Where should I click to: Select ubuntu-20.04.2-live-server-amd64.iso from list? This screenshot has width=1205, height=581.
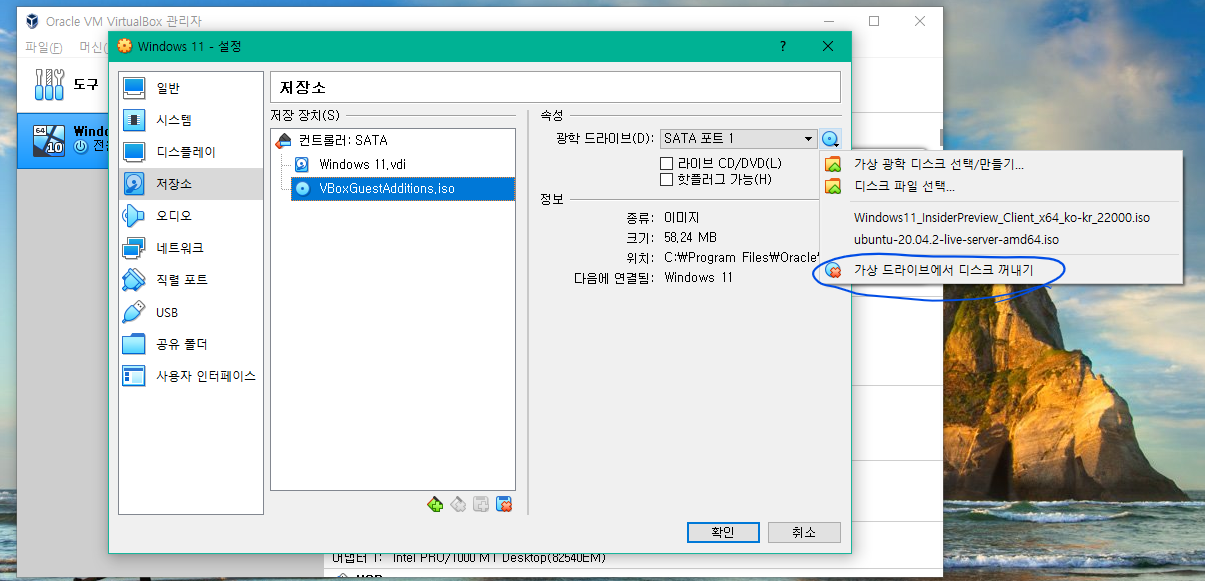point(1001,240)
